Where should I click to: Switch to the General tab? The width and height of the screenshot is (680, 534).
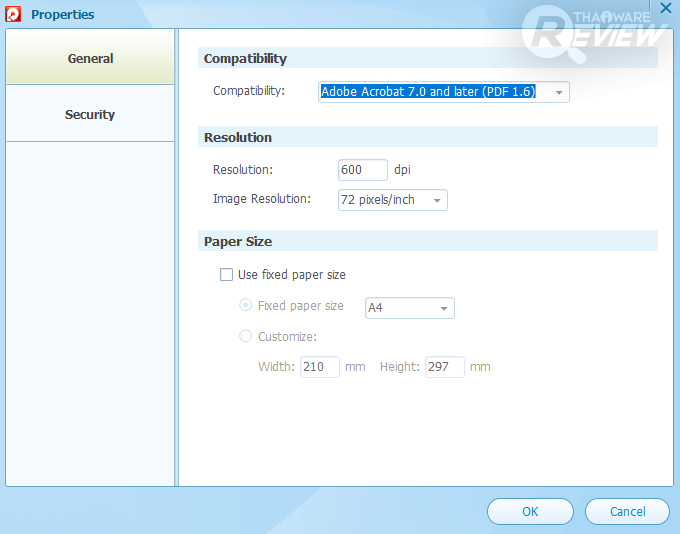click(90, 57)
